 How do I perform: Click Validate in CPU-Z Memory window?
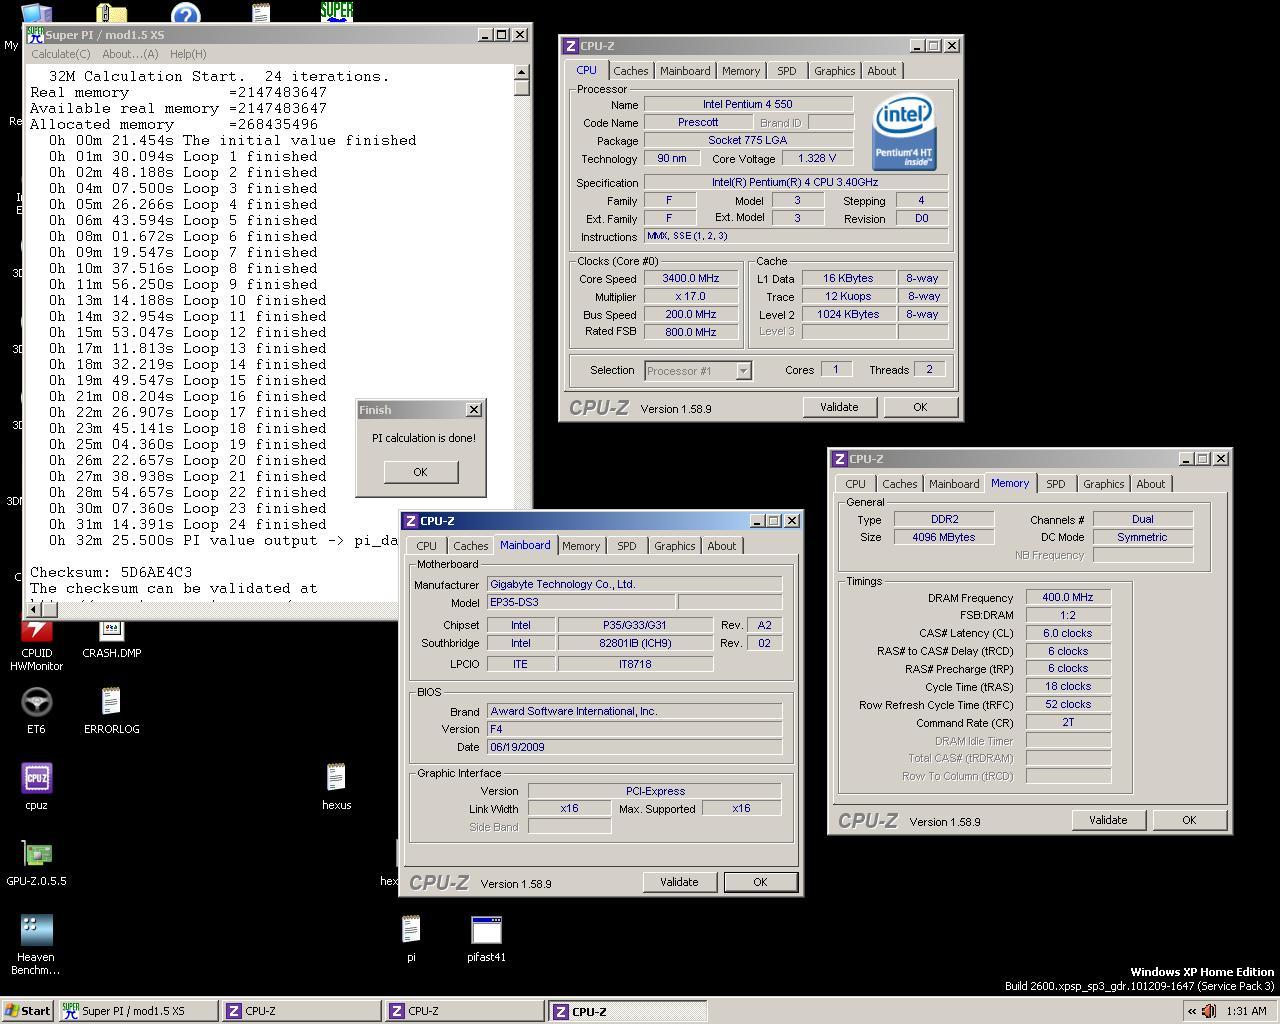coord(1108,820)
